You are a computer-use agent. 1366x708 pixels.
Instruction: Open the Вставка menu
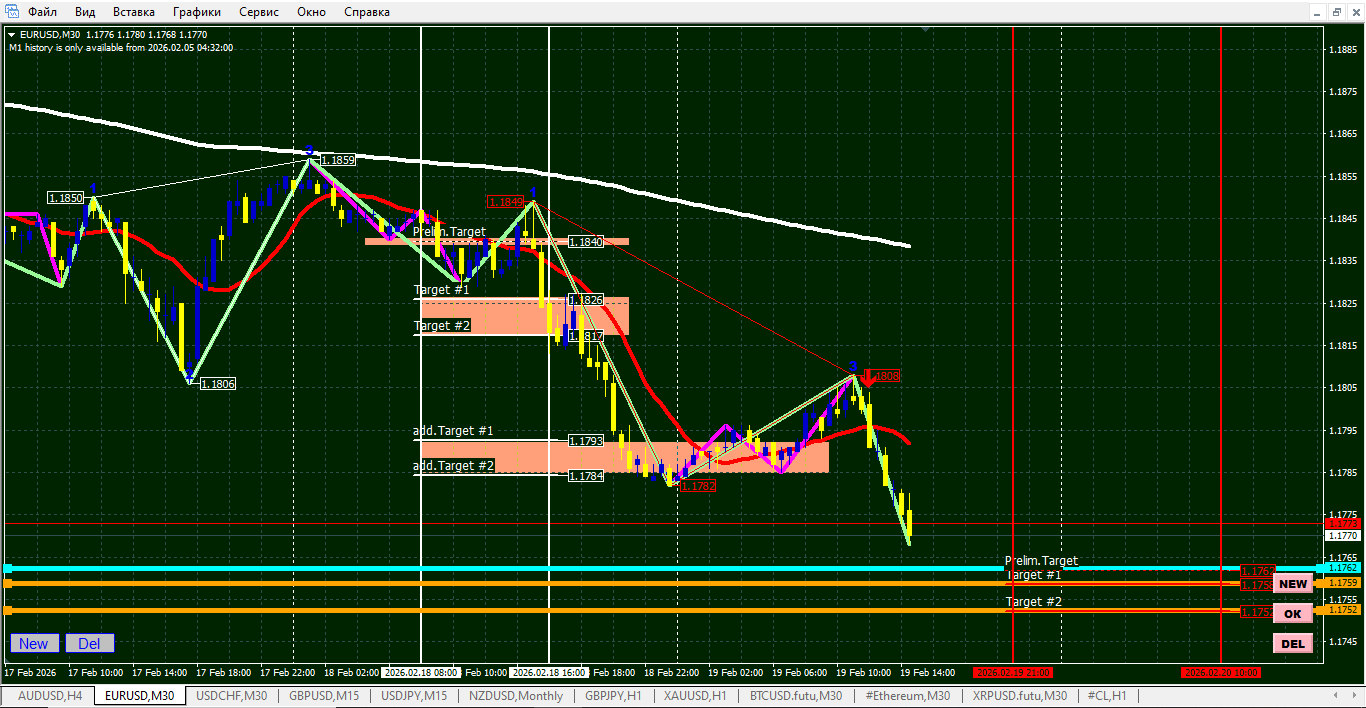[134, 12]
